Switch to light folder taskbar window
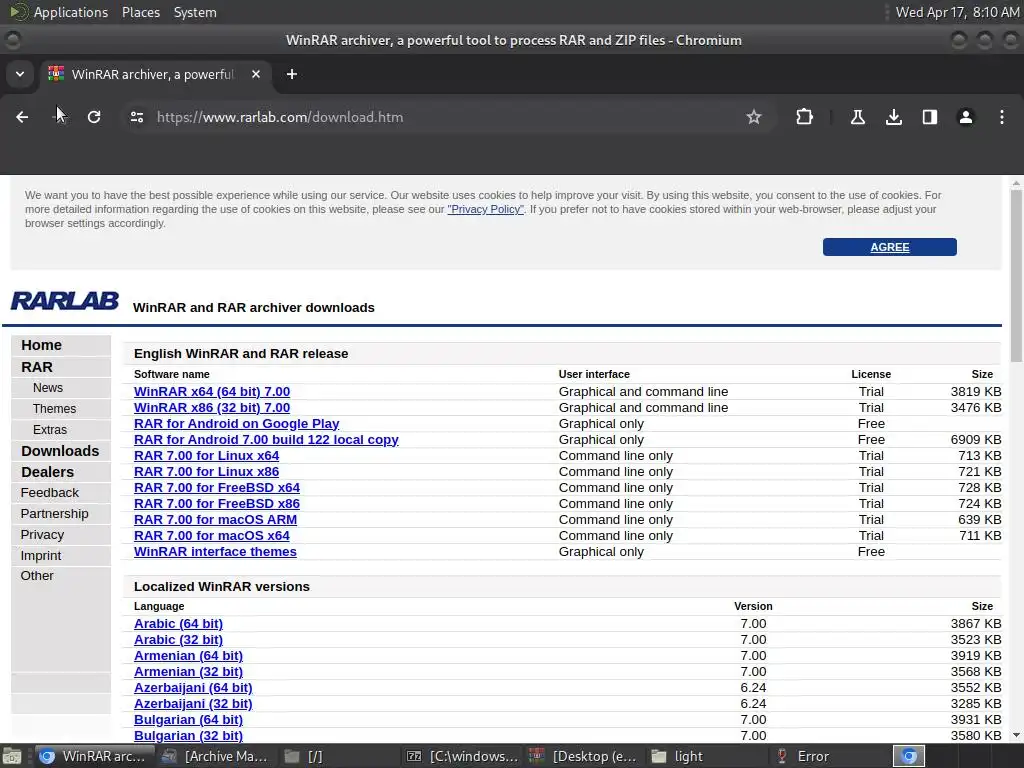The width and height of the screenshot is (1024, 768). click(705, 756)
